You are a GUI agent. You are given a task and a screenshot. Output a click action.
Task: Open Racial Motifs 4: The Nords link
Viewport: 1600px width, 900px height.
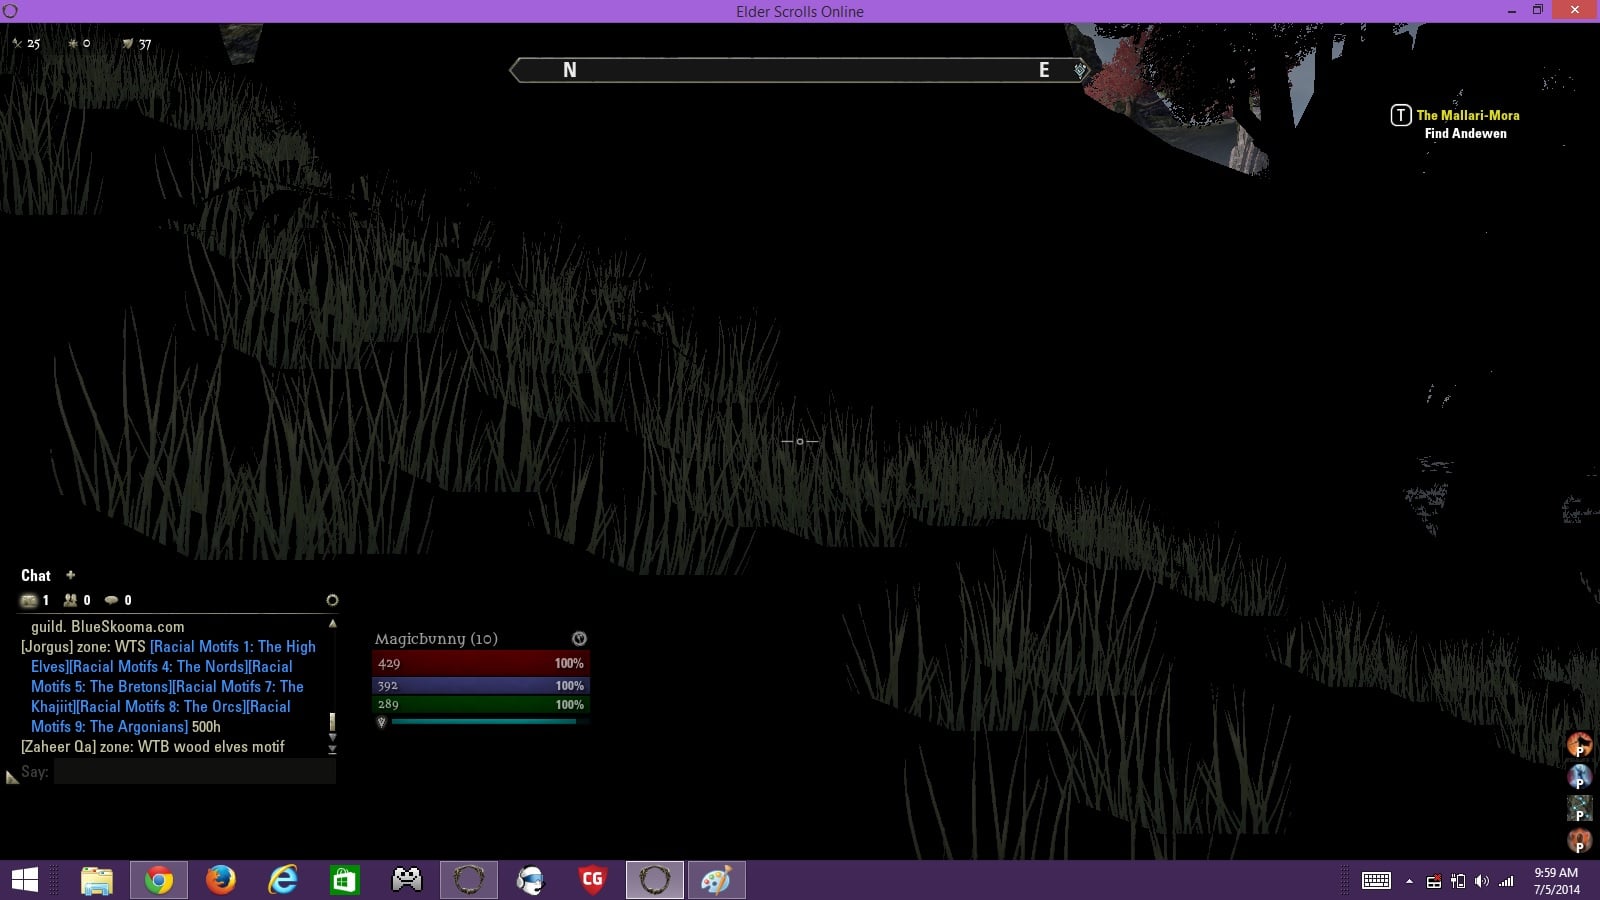tap(157, 666)
